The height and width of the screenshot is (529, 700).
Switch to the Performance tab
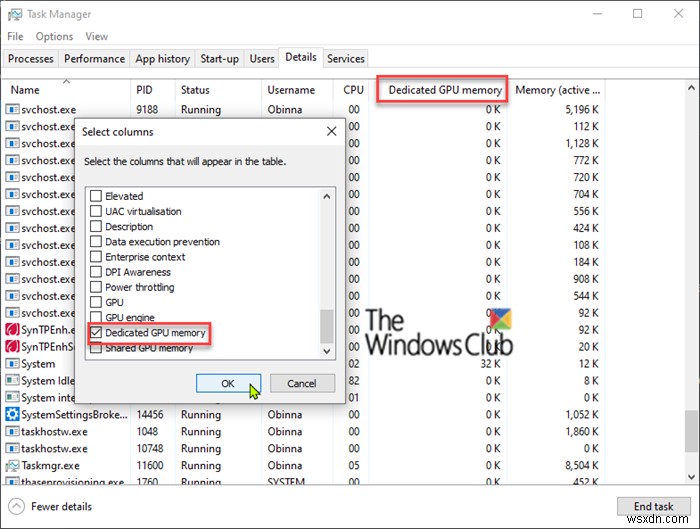(x=95, y=58)
